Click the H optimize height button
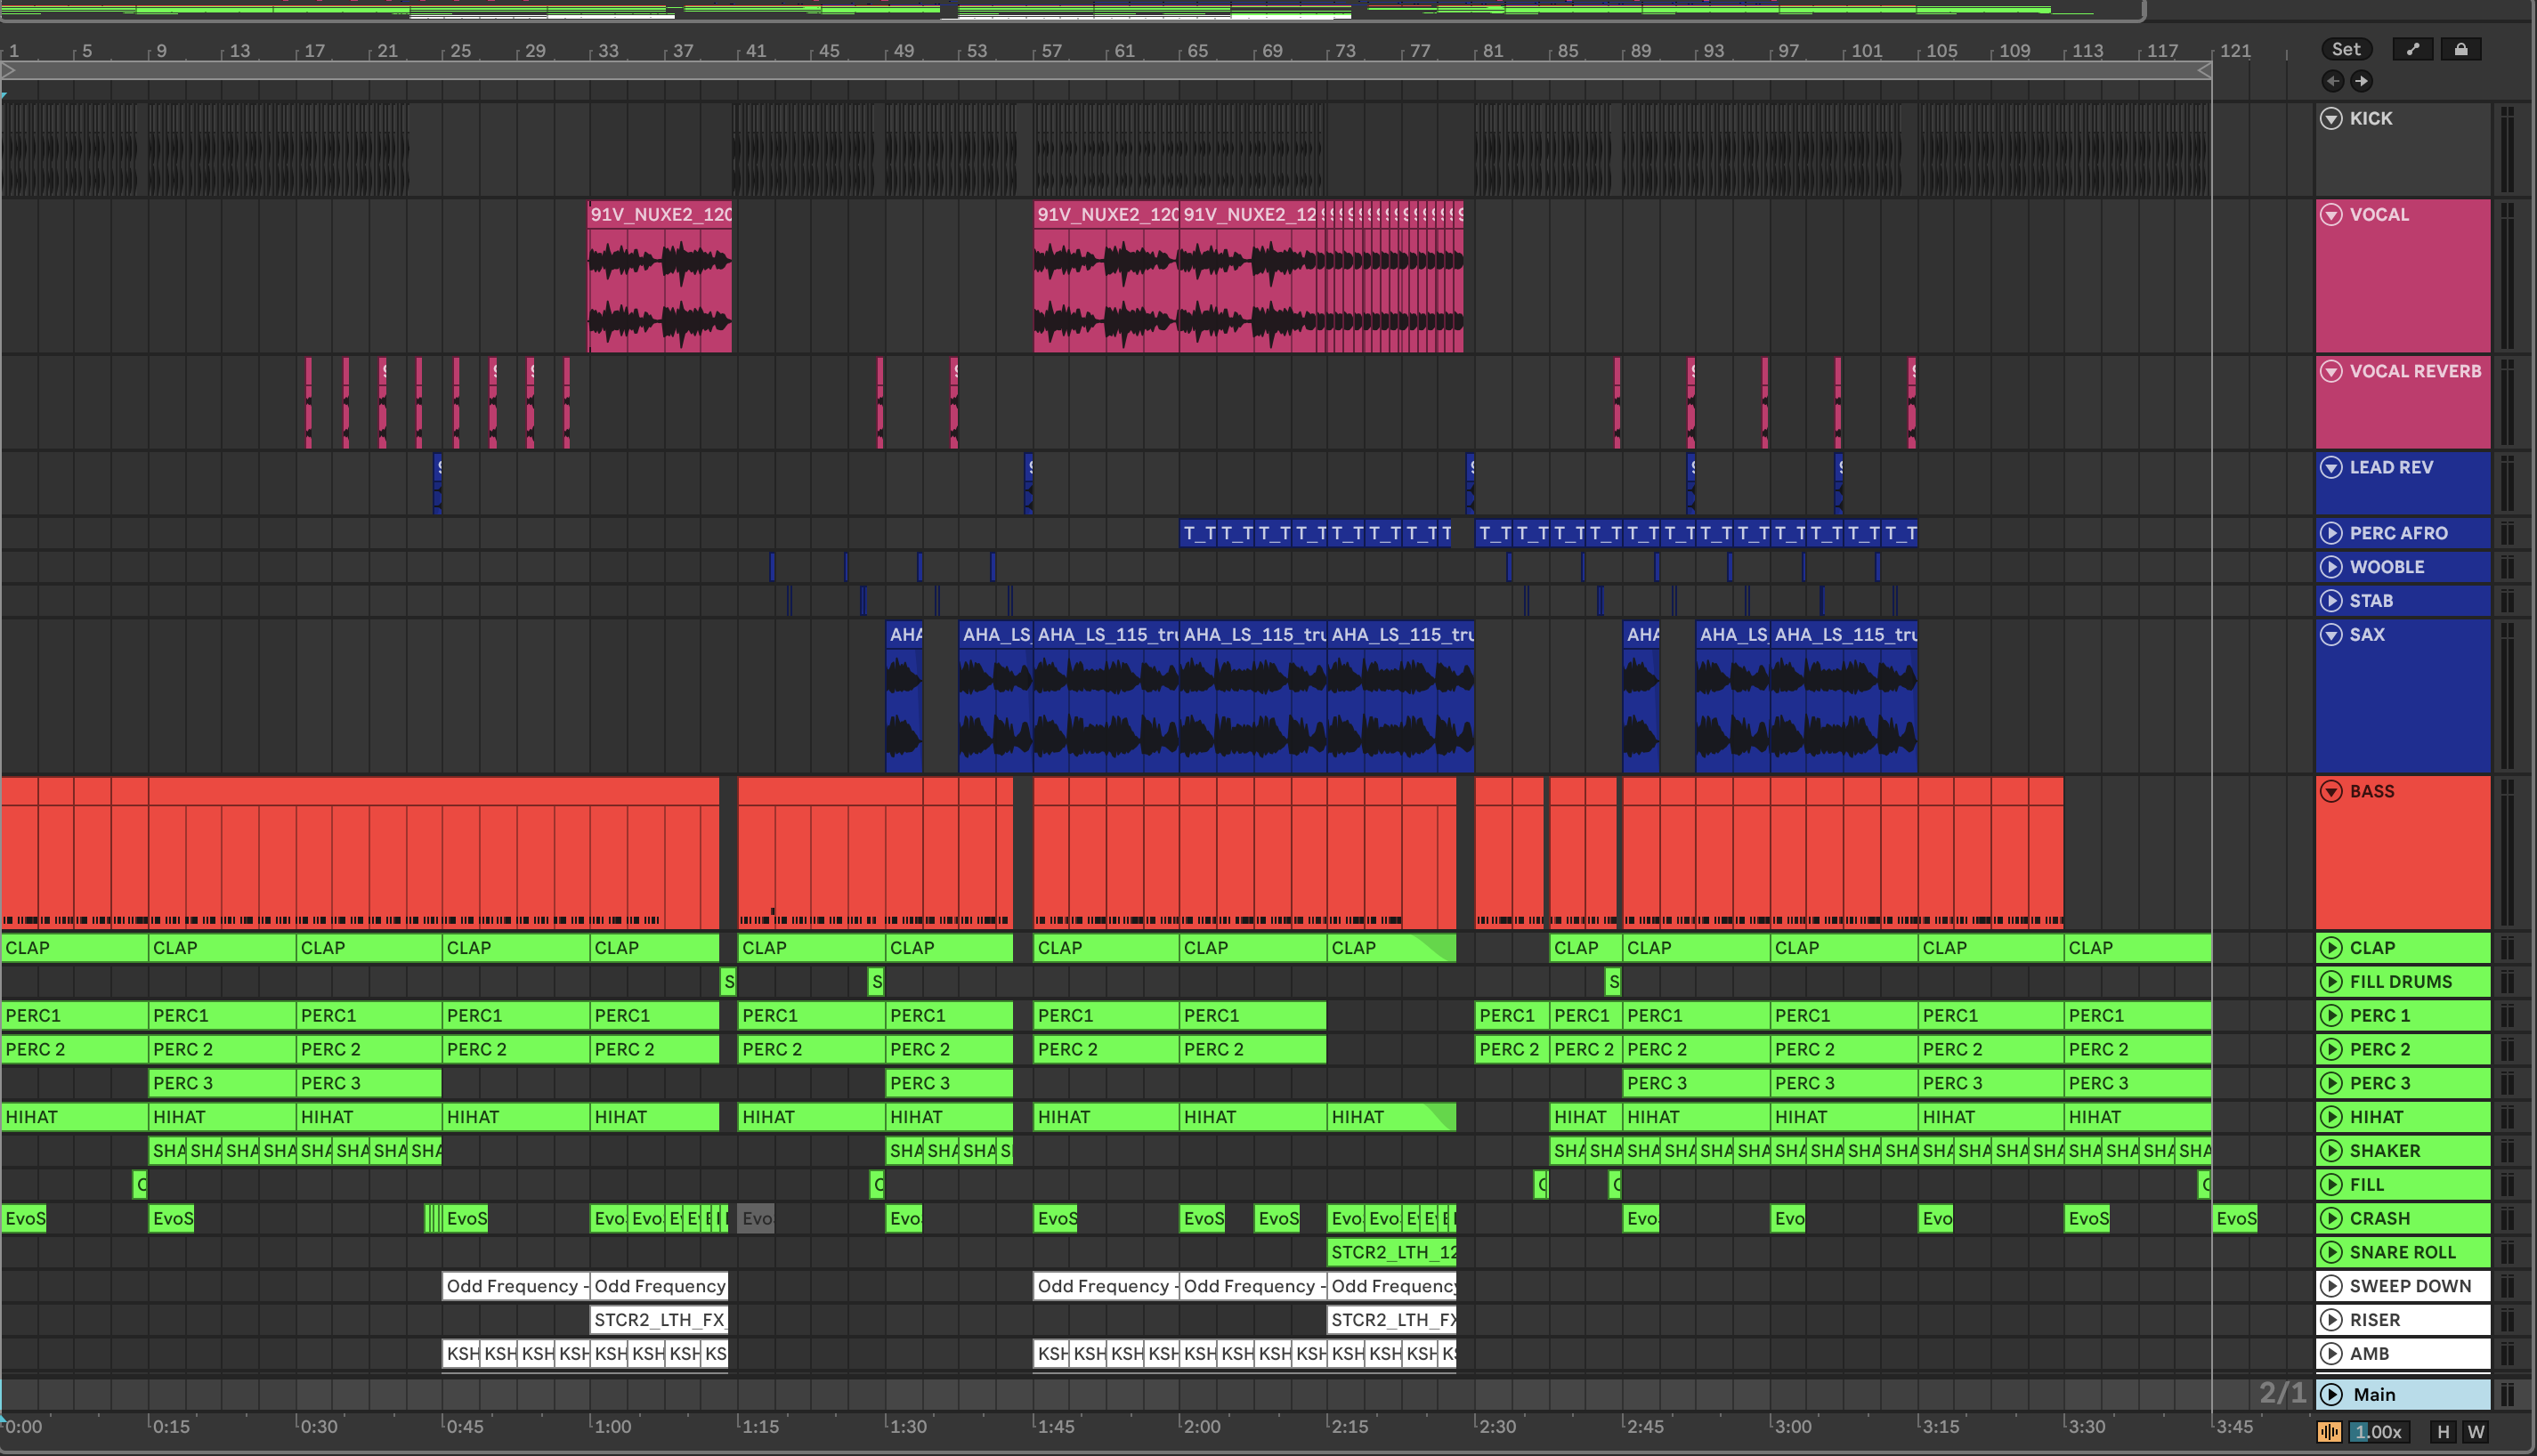Viewport: 2537px width, 1456px height. coord(2443,1432)
